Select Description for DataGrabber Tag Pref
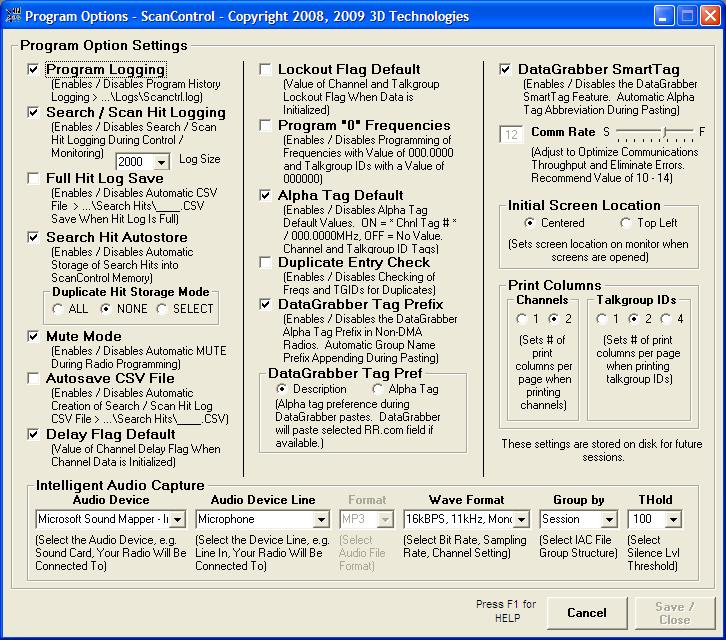Screen dimensions: 726x640 point(281,389)
